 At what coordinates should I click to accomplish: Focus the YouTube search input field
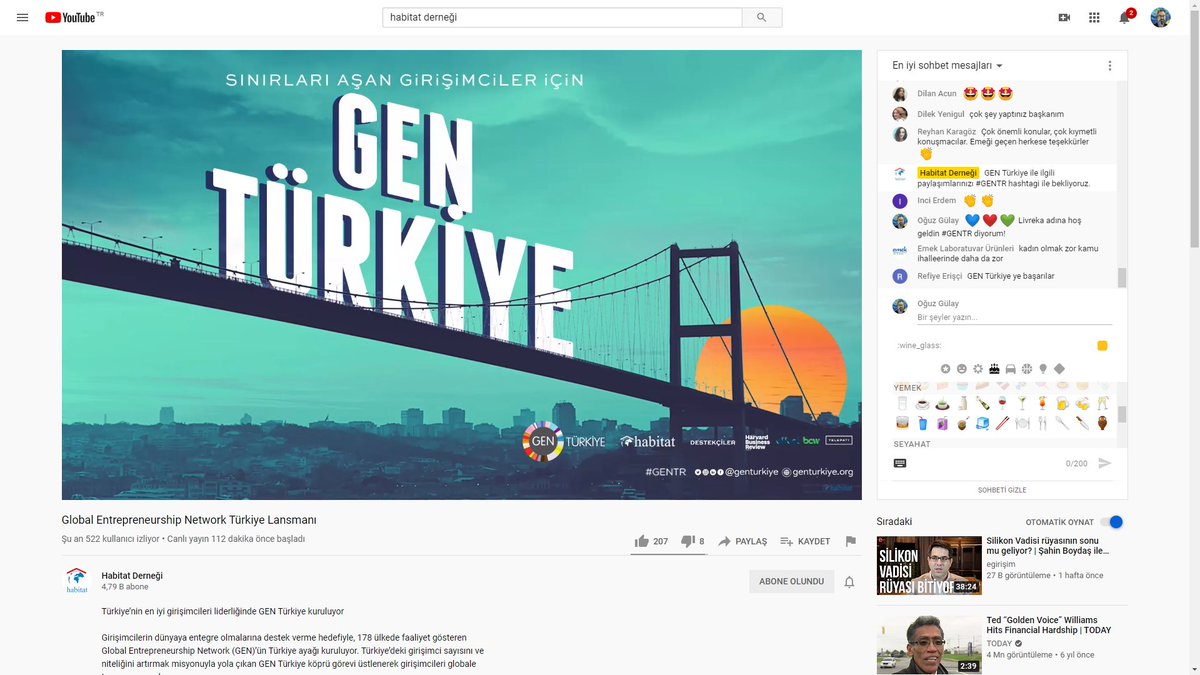click(x=562, y=17)
